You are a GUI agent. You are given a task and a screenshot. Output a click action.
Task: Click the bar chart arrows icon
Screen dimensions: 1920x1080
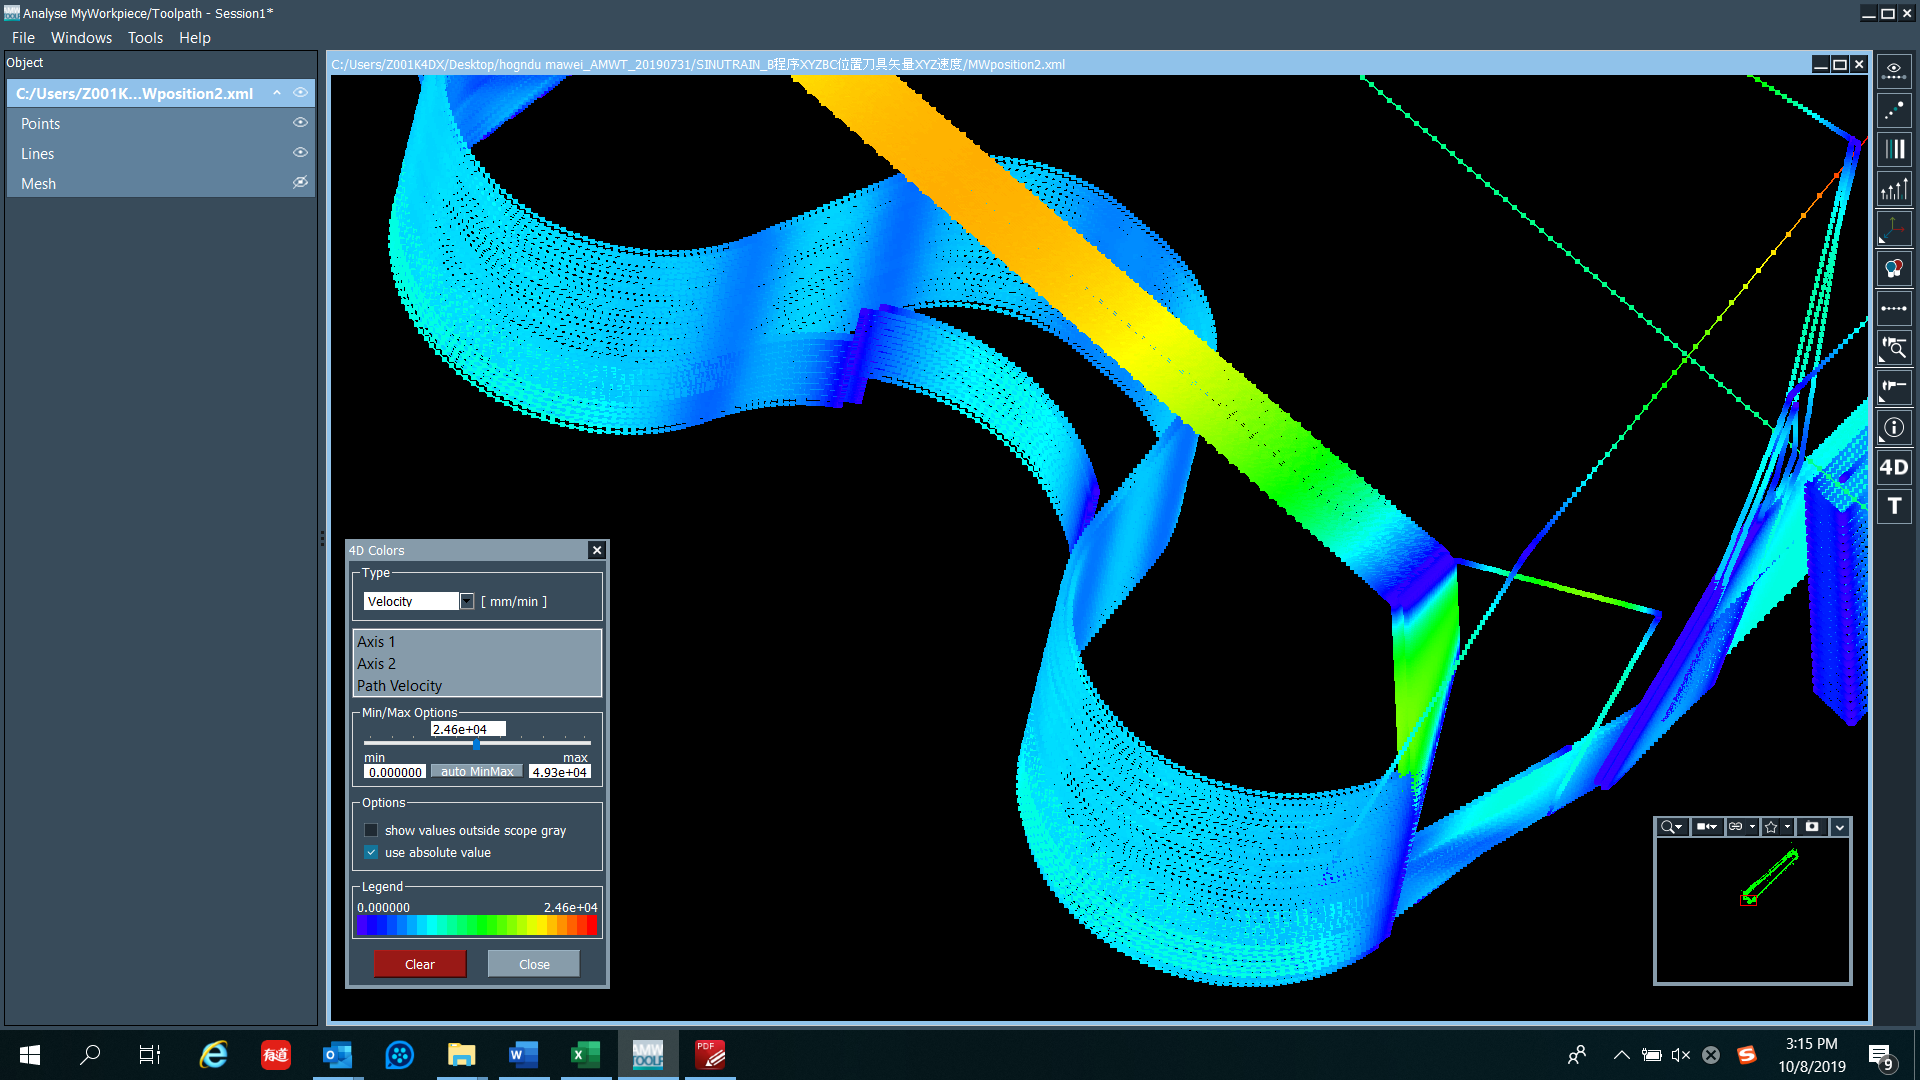1893,189
